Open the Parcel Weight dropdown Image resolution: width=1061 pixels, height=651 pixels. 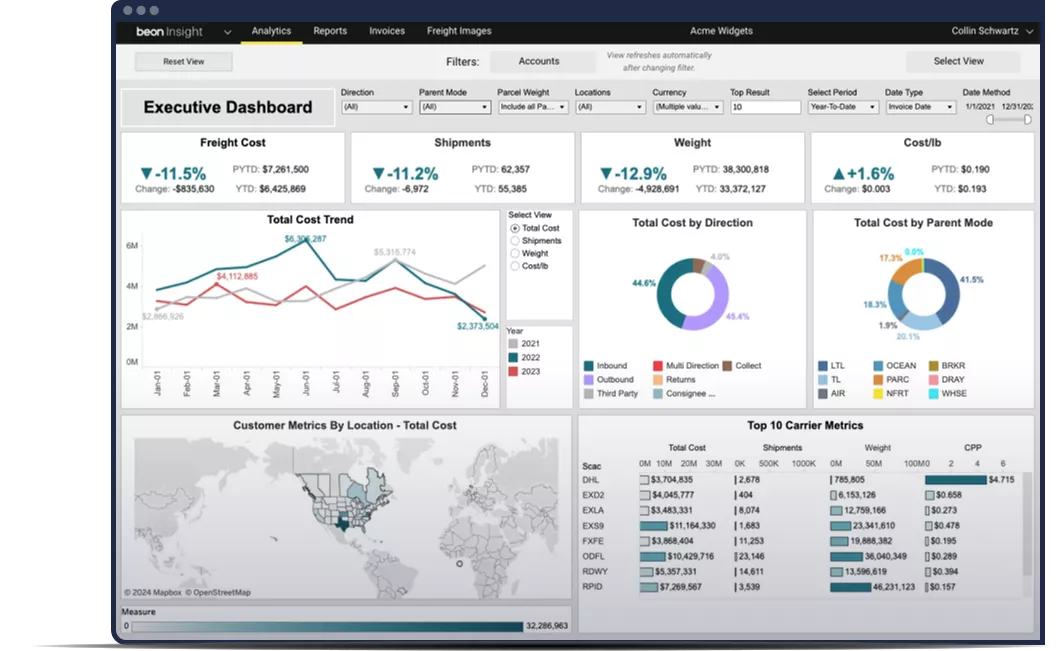[x=532, y=107]
